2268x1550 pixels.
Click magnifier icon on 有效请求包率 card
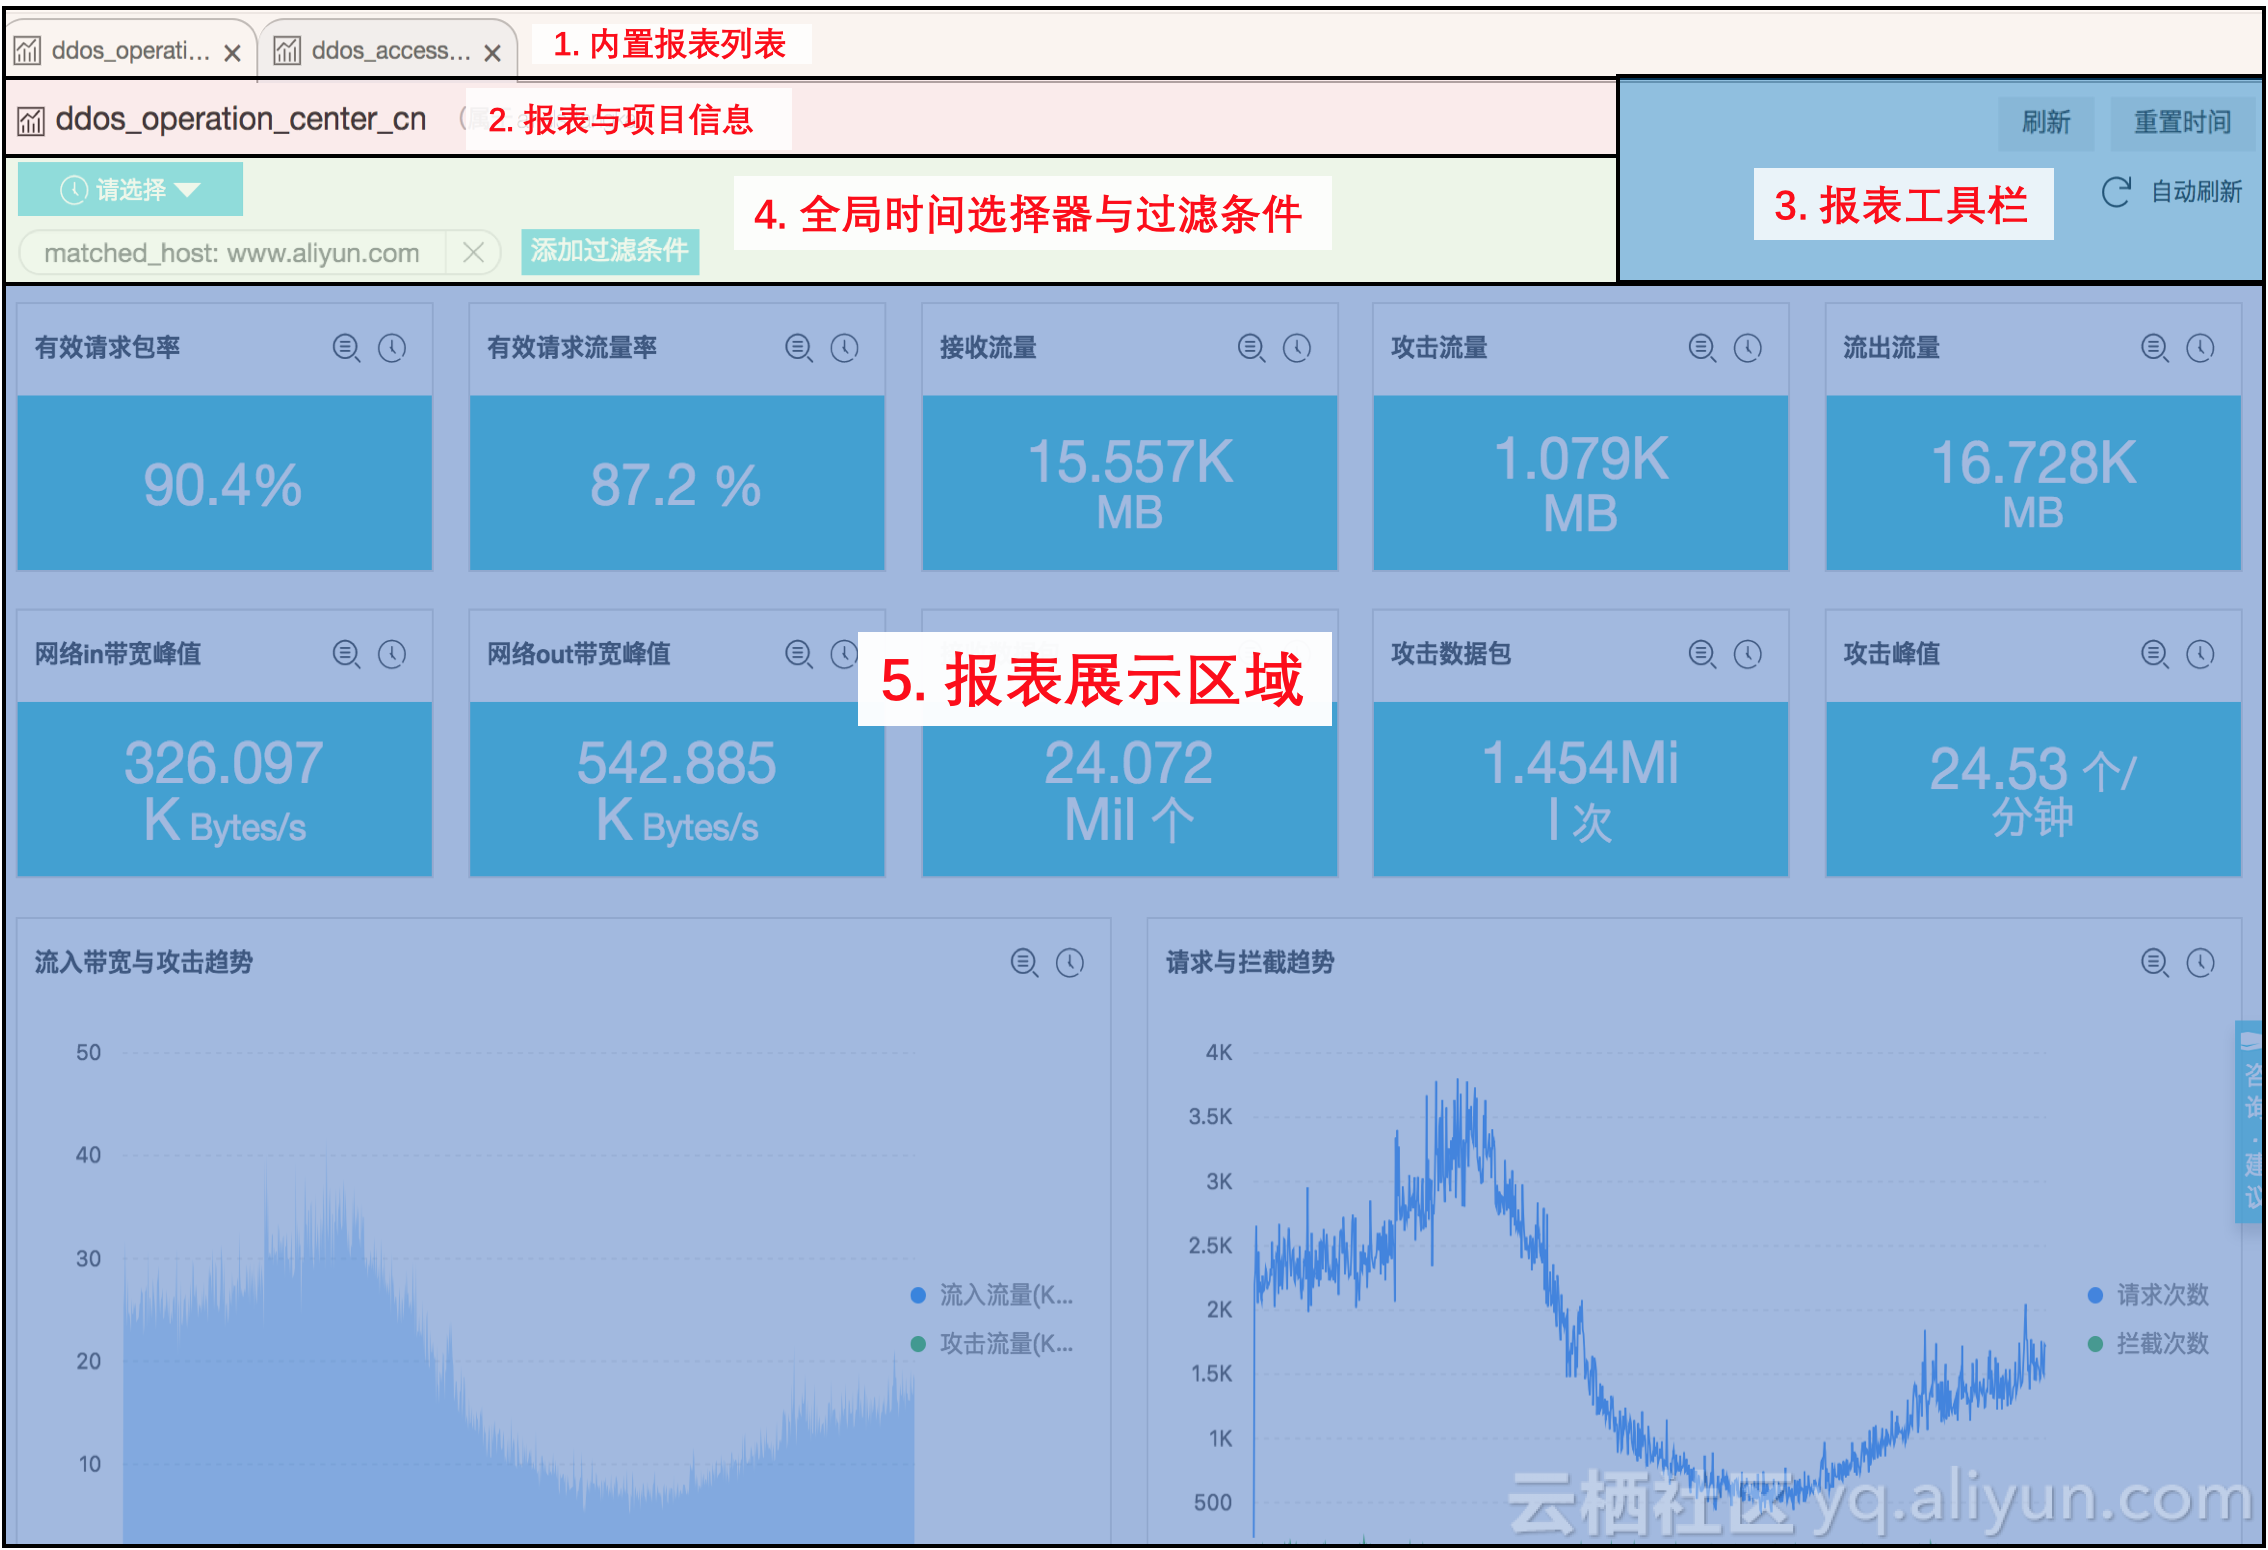[346, 348]
